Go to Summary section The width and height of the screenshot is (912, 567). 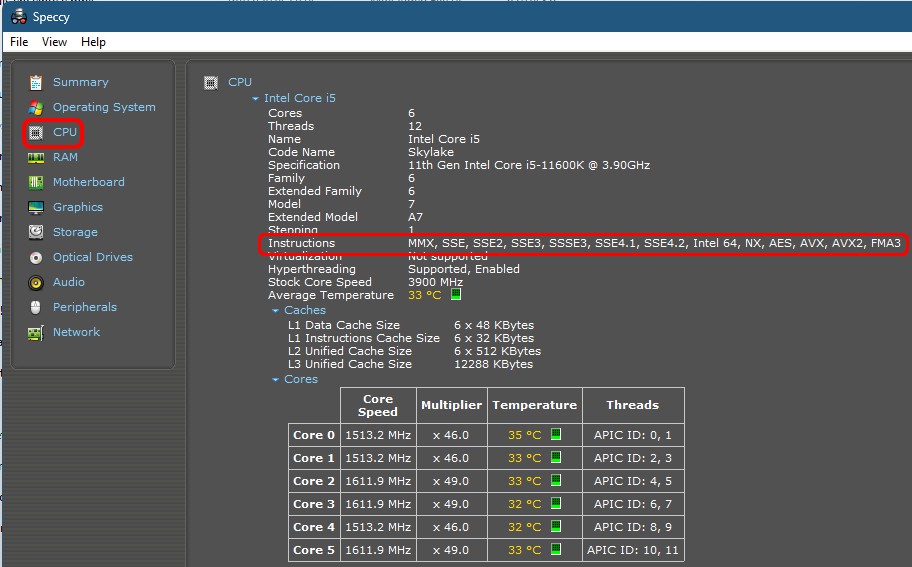81,83
